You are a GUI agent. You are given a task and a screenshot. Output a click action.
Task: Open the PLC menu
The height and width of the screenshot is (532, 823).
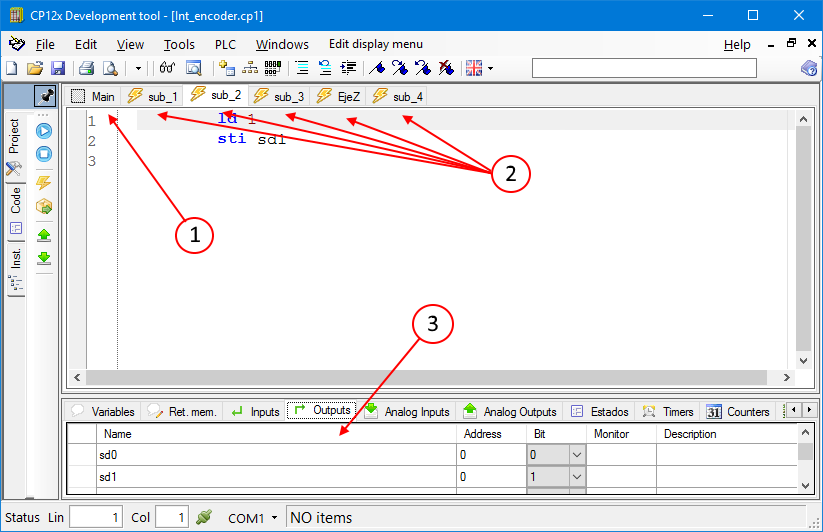pyautogui.click(x=225, y=45)
